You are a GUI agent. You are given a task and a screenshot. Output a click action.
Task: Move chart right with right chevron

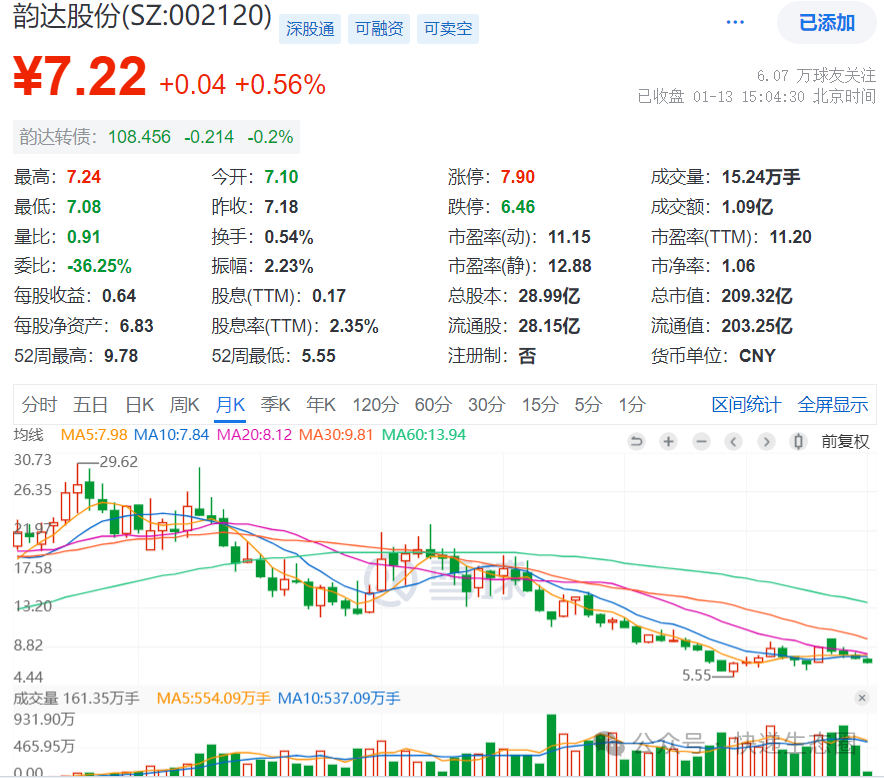pyautogui.click(x=766, y=441)
